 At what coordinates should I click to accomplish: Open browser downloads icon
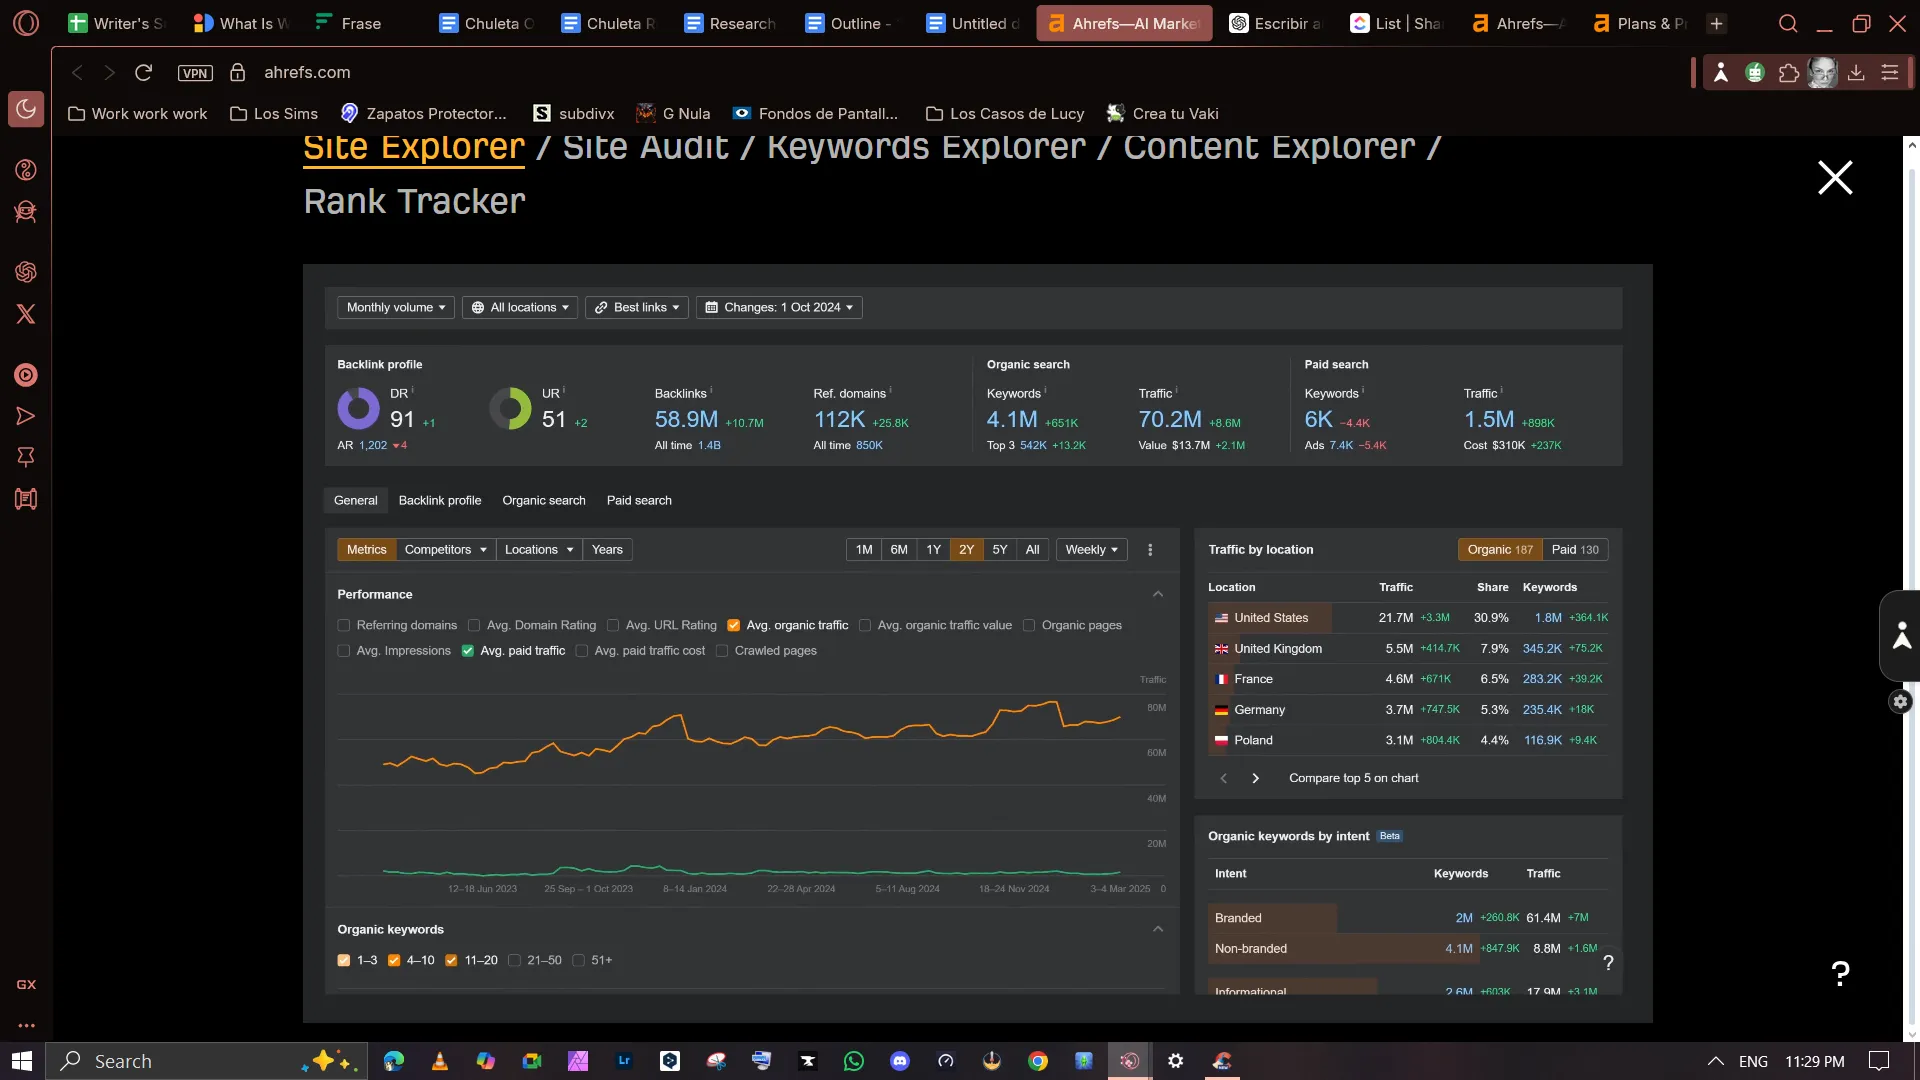click(1856, 73)
